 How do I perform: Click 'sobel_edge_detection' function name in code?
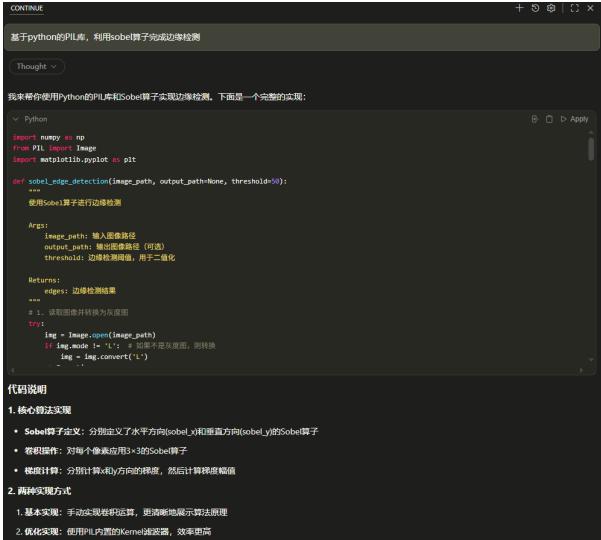[68, 181]
